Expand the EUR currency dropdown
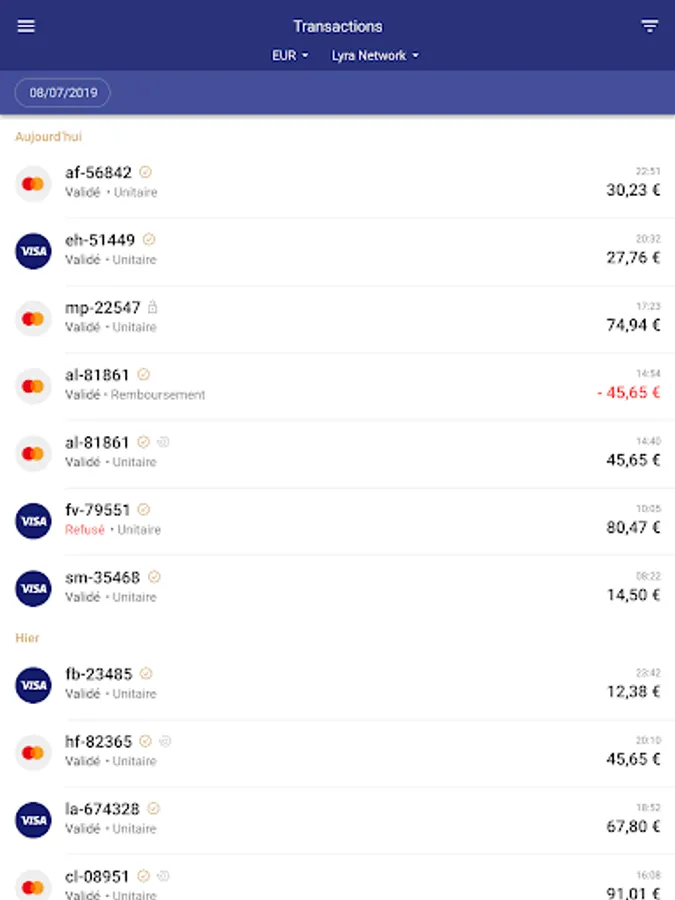This screenshot has width=675, height=900. coord(290,56)
